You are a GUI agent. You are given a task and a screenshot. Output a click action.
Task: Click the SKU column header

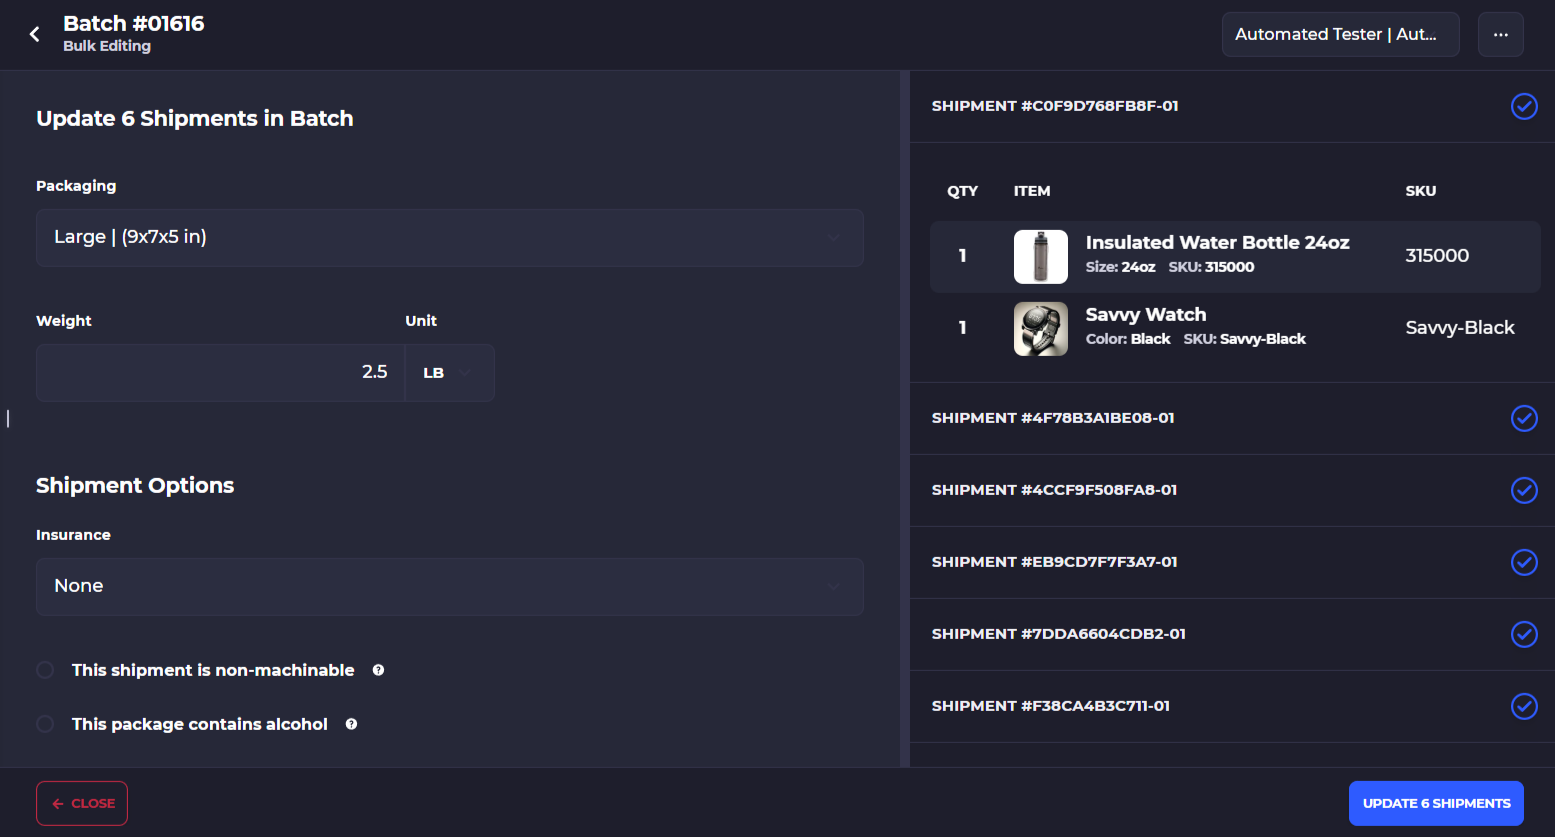pyautogui.click(x=1421, y=191)
